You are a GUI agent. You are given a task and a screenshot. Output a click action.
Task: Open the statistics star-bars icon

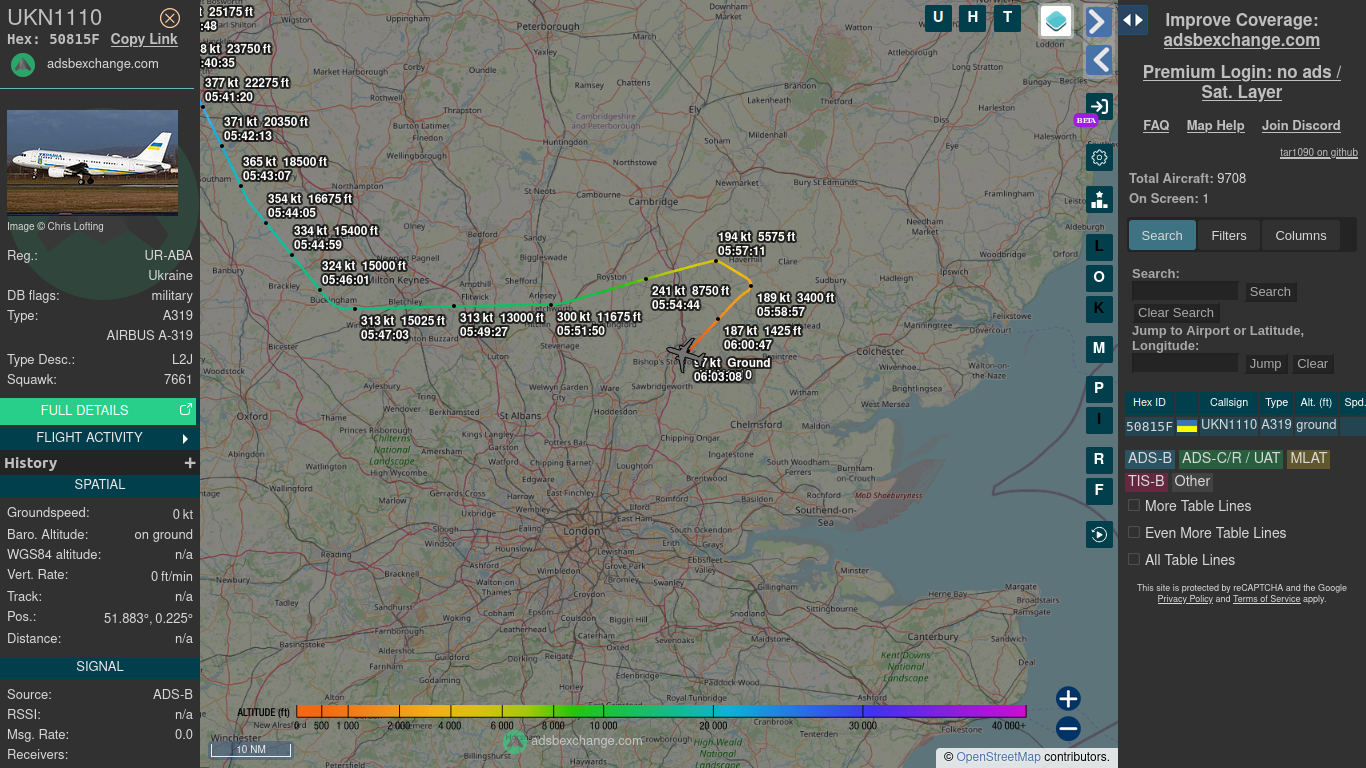1099,199
